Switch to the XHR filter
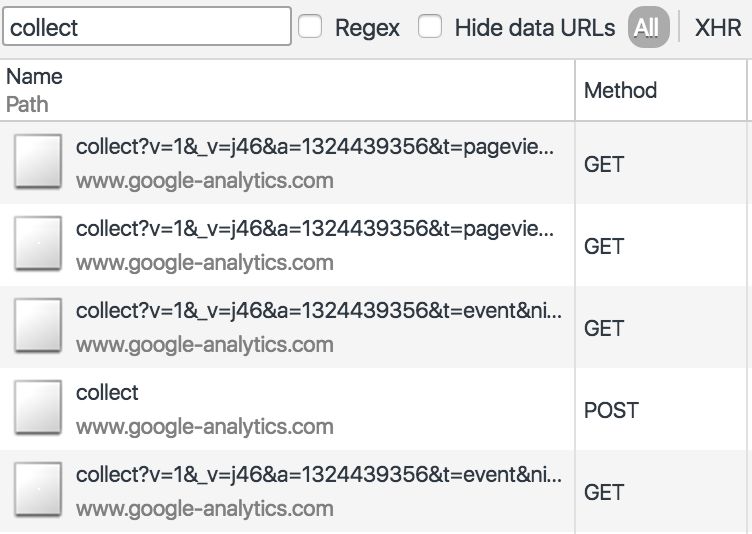Screen dimensions: 752x534 pyautogui.click(x=718, y=27)
